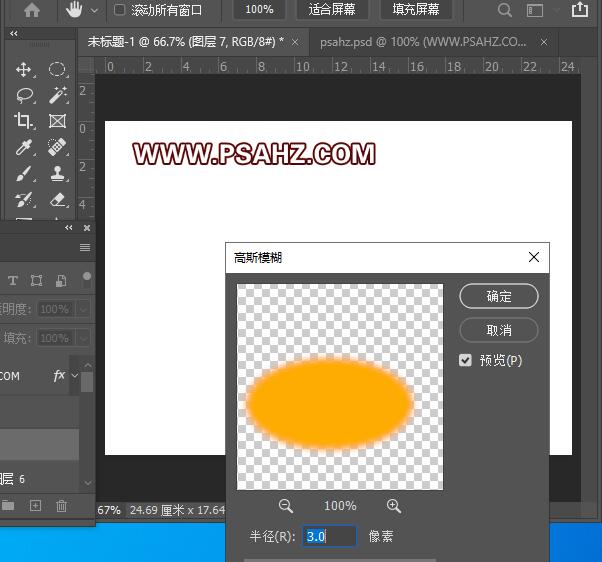
Task: Select the Hand tool icon
Action: (x=74, y=10)
